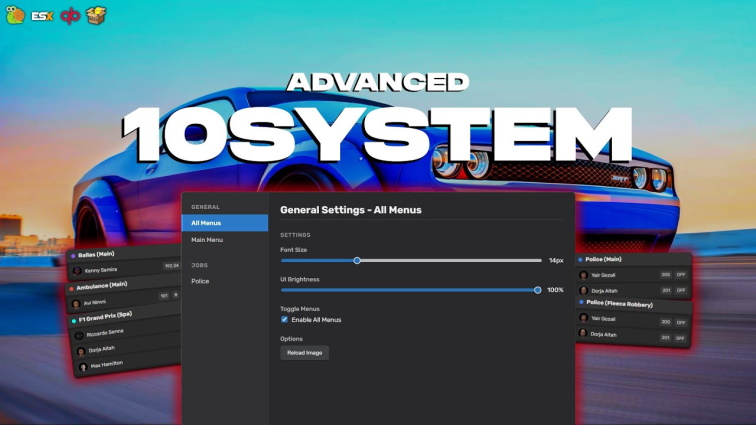Image resolution: width=756 pixels, height=425 pixels.
Task: Select All Menus in the General sidebar
Action: click(x=225, y=223)
